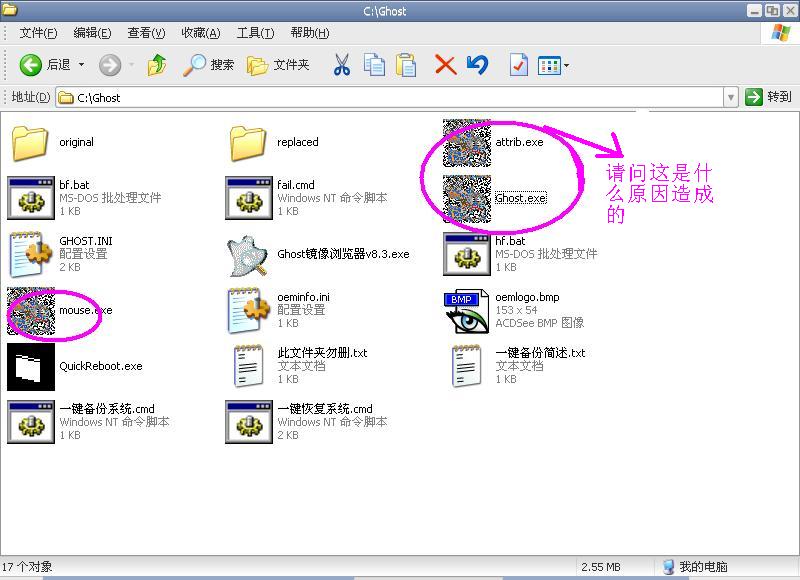This screenshot has width=800, height=580.
Task: Click the file name label GHOST.INI
Action: click(x=86, y=241)
